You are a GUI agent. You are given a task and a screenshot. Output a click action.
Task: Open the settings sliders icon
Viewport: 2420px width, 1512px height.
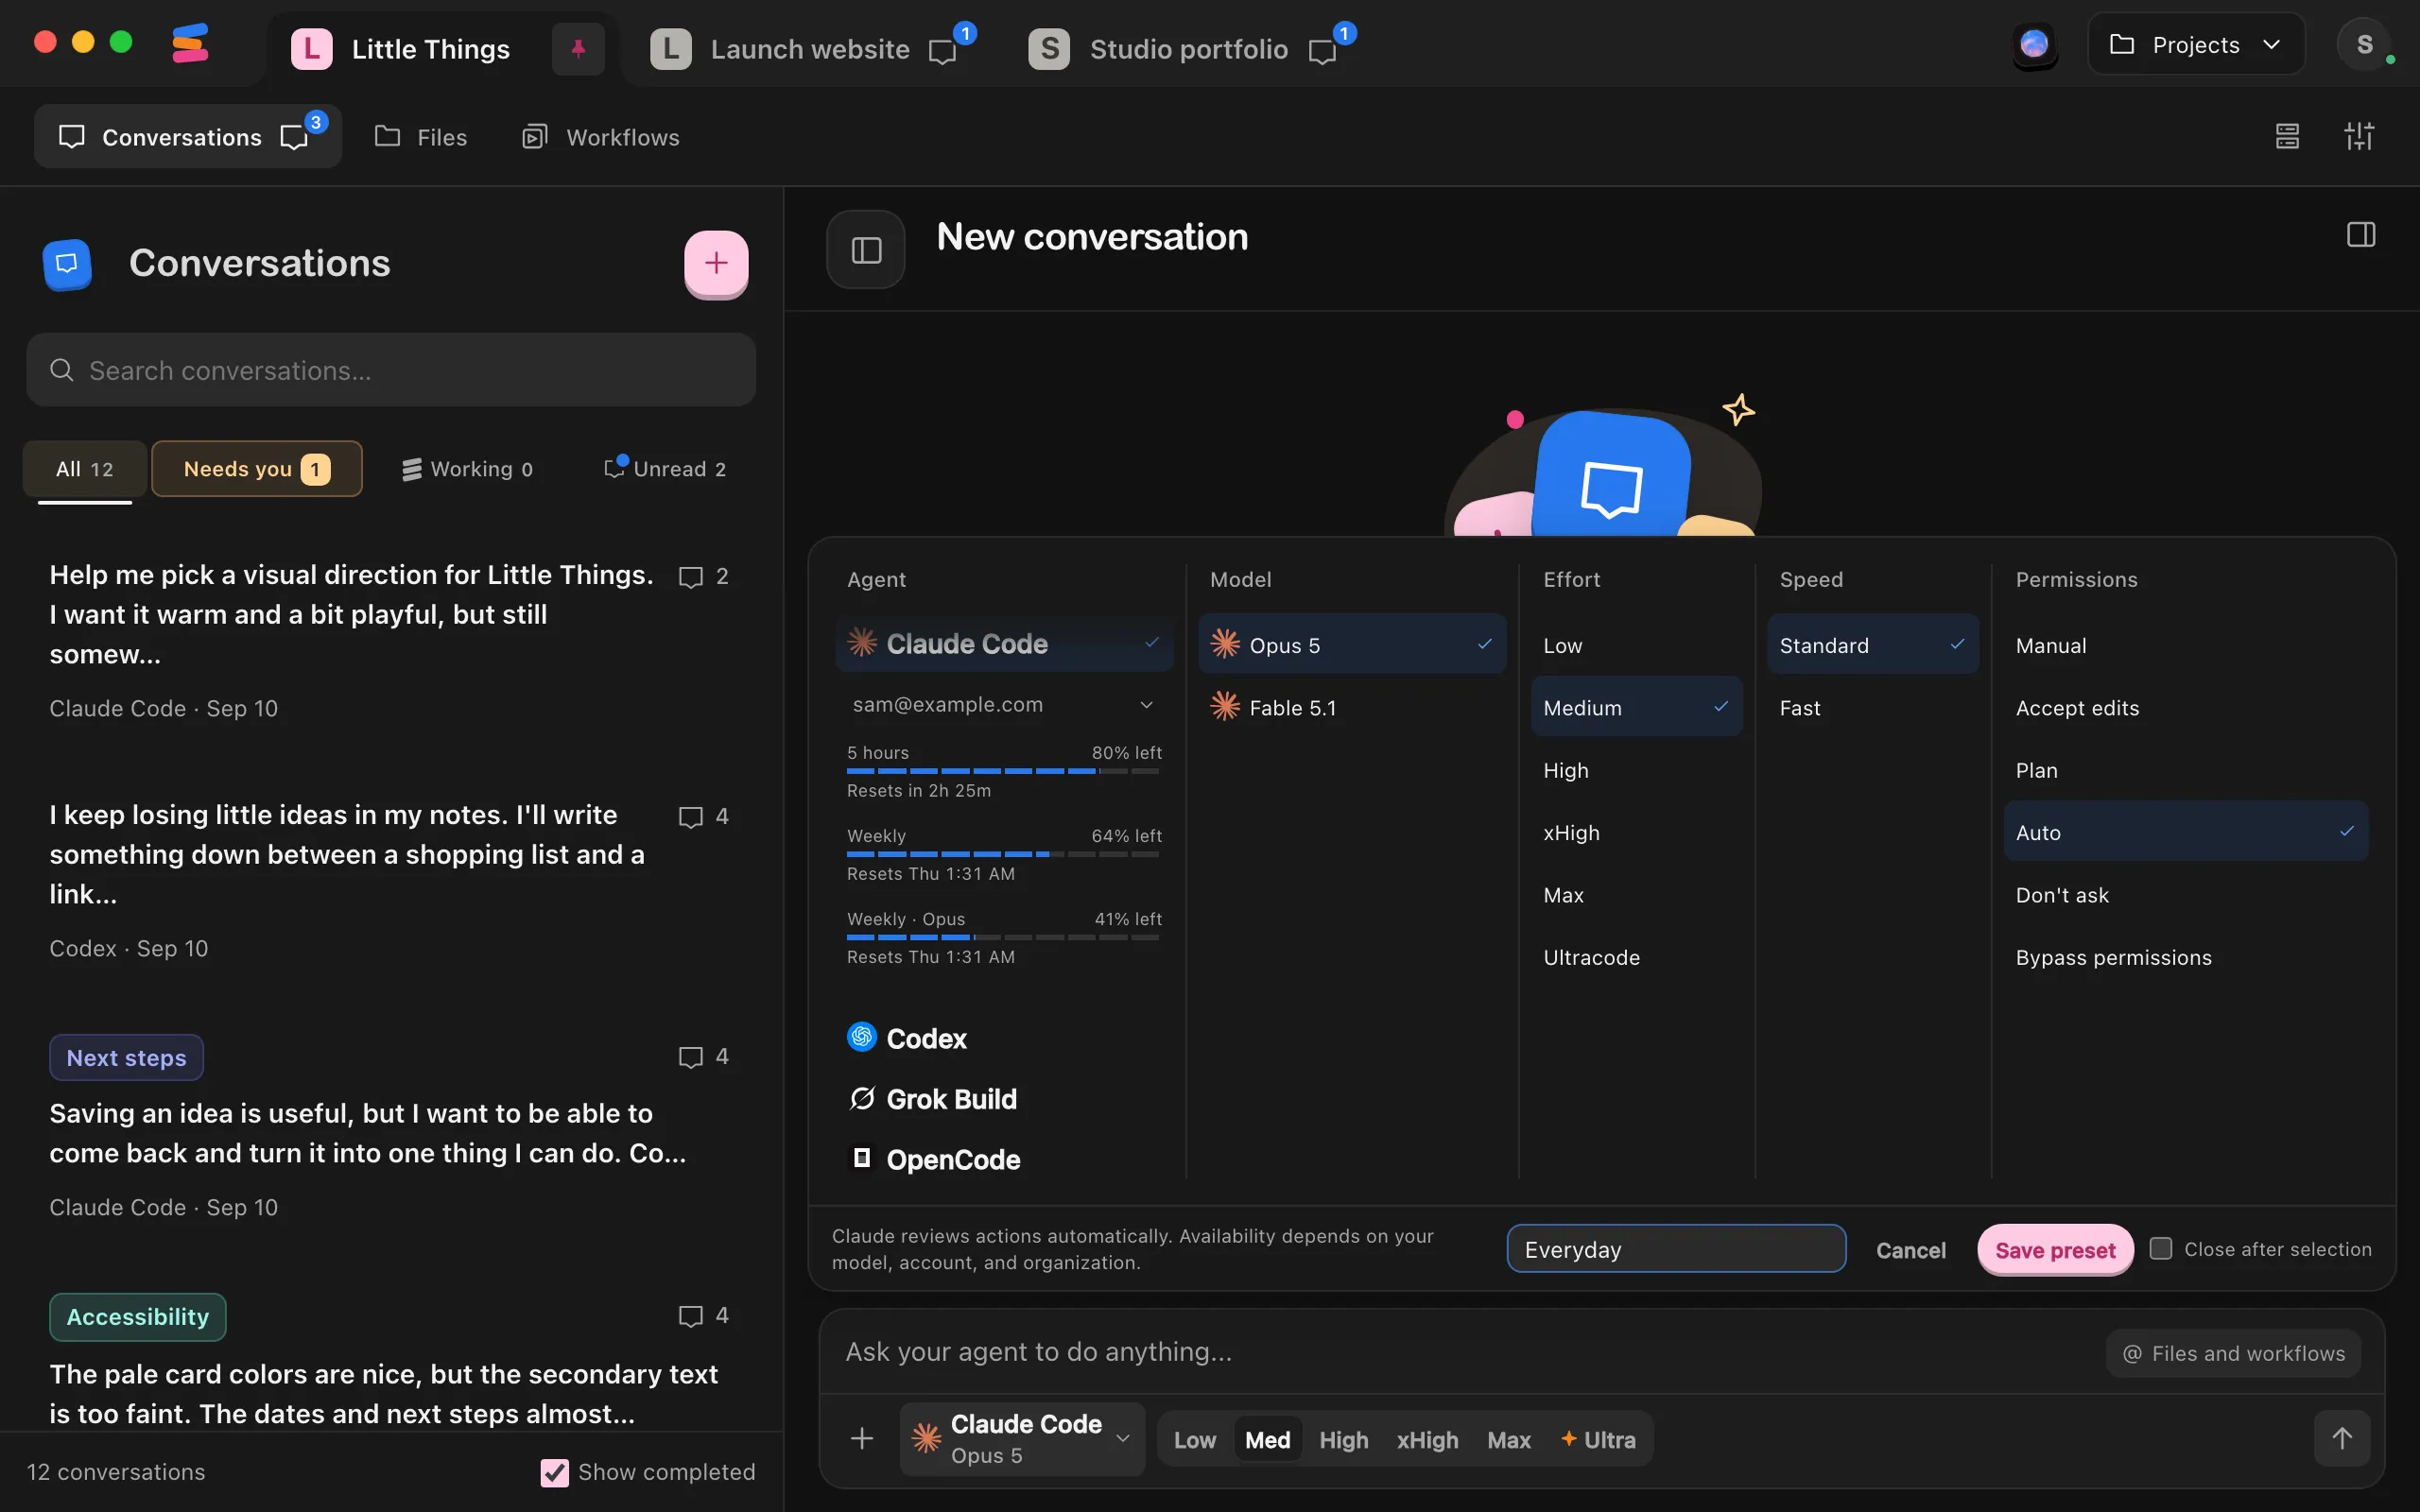(x=2359, y=136)
